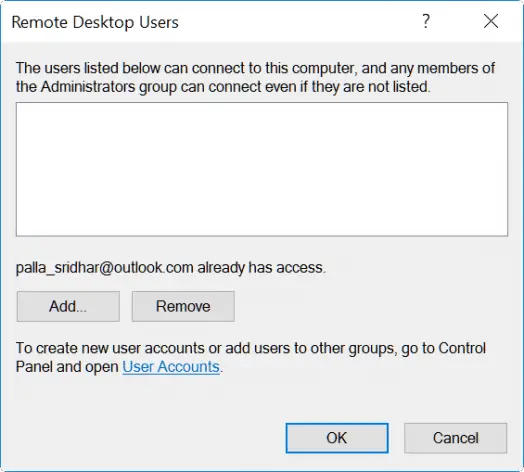Click the Remote Desktop Users title text

point(95,22)
